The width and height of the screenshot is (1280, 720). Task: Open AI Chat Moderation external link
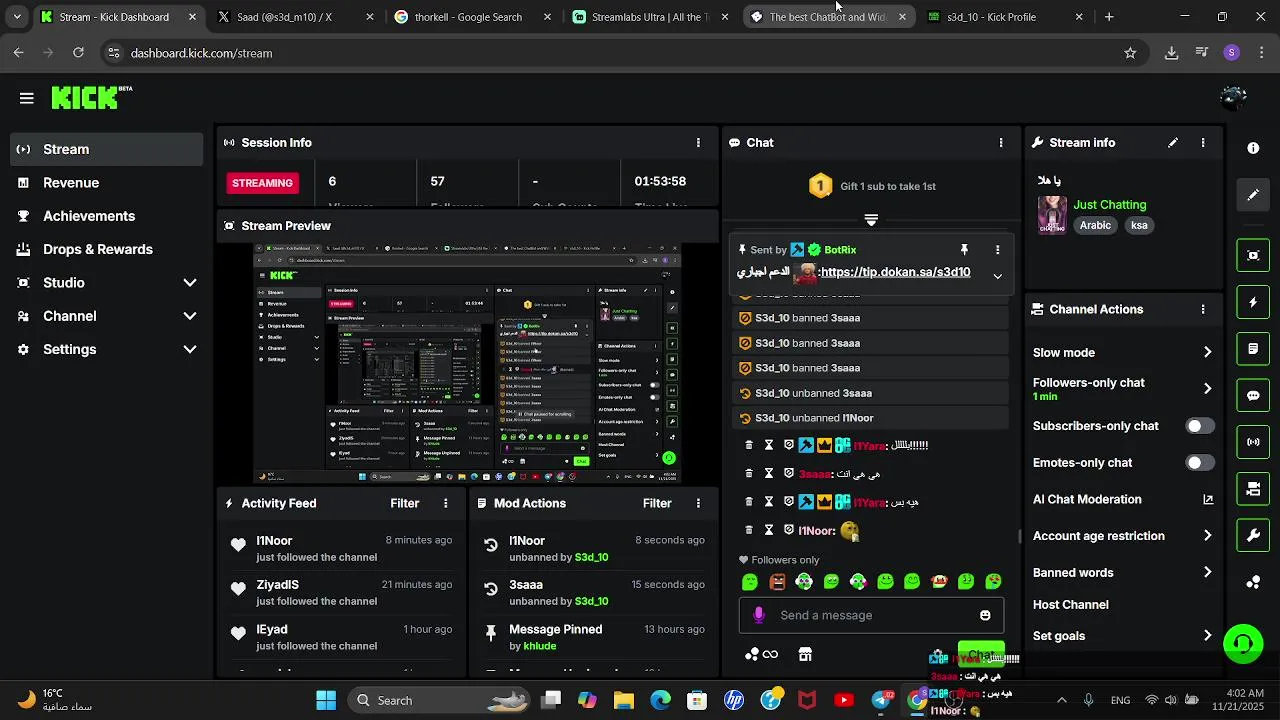(x=1208, y=500)
